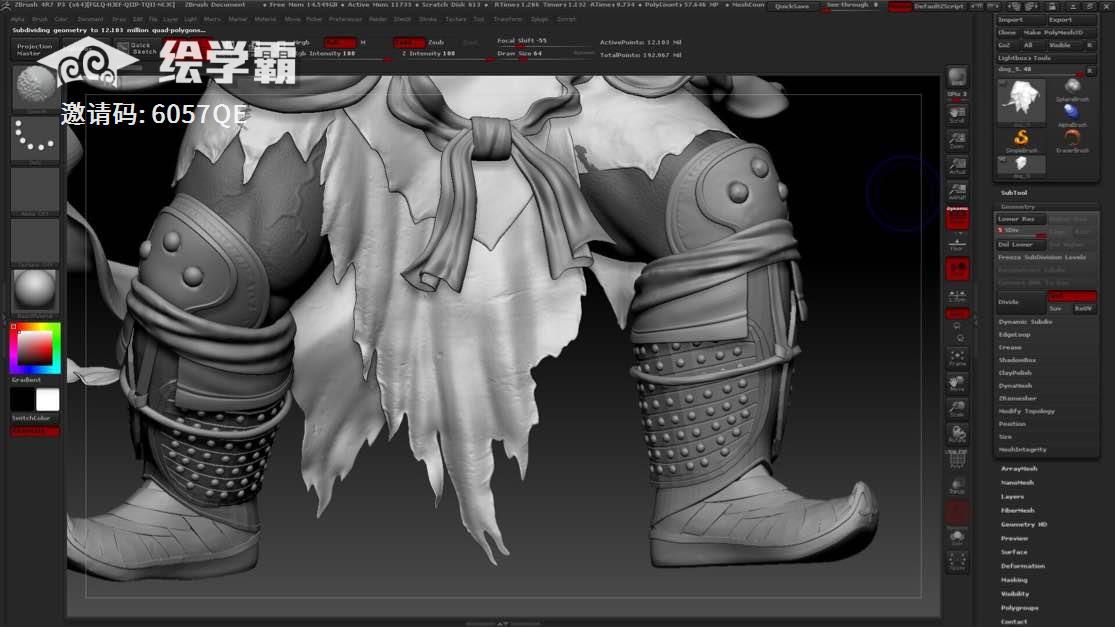Expand the Deformation section

1023,566
